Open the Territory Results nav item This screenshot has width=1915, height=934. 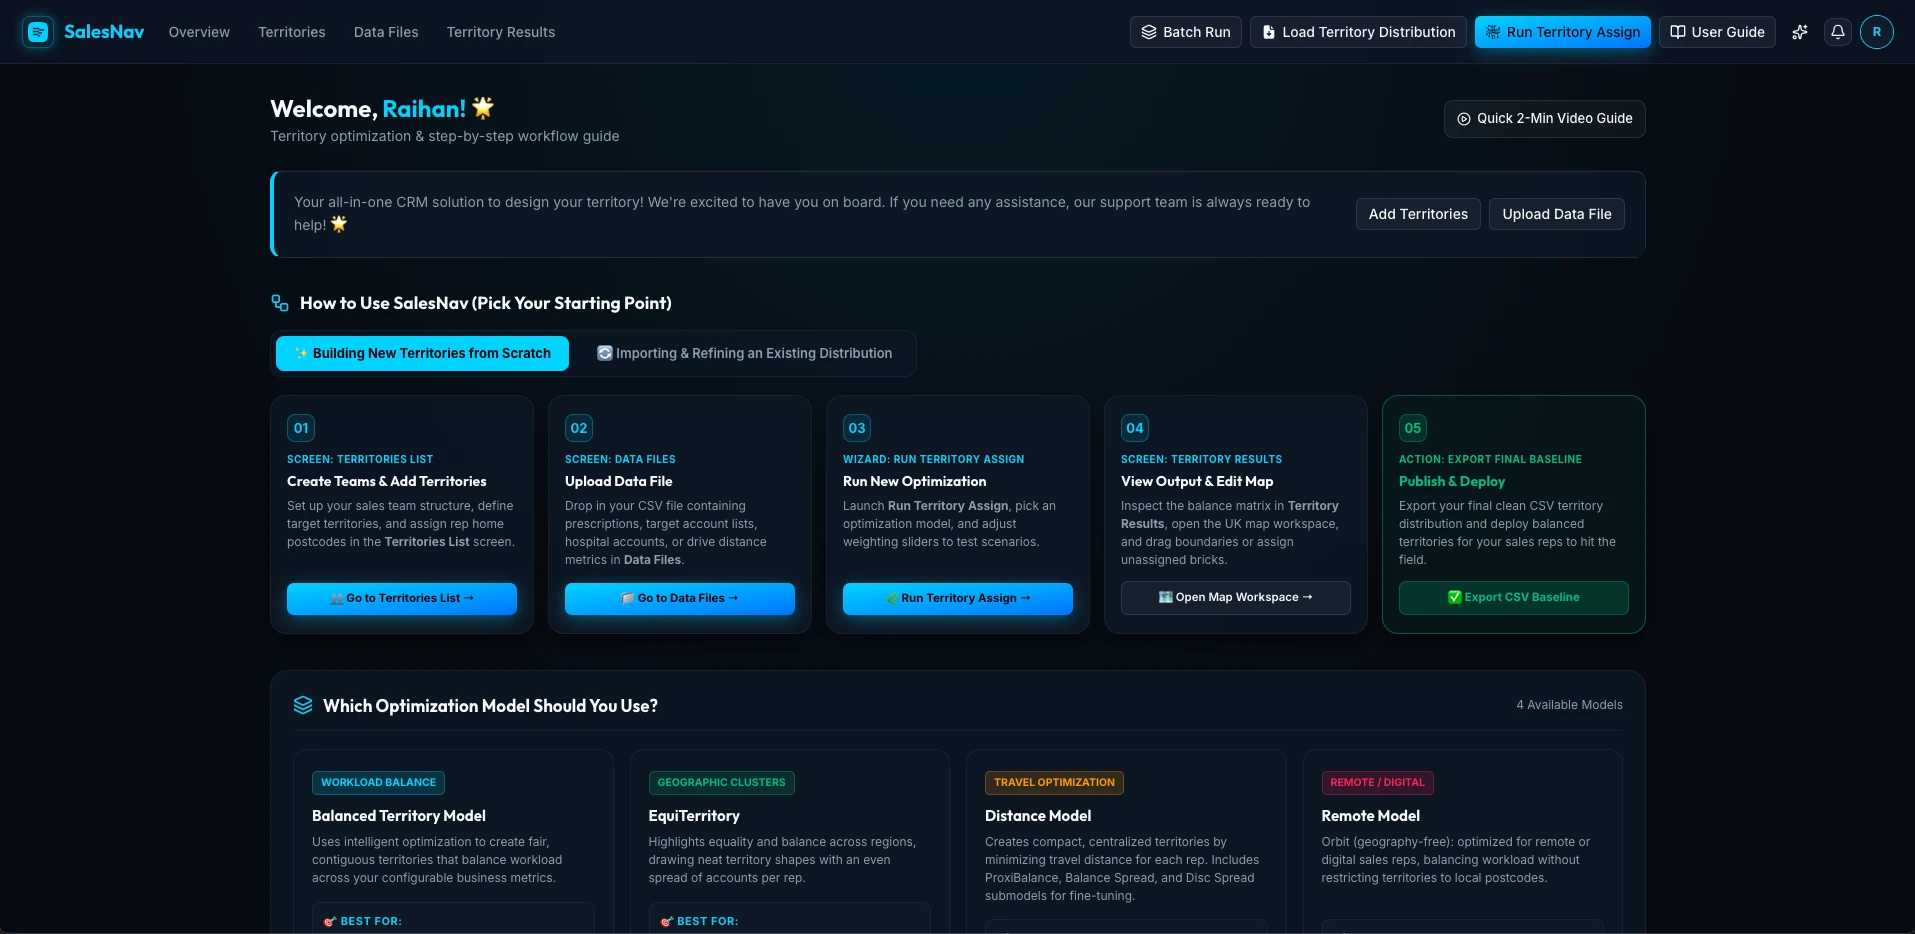point(501,32)
